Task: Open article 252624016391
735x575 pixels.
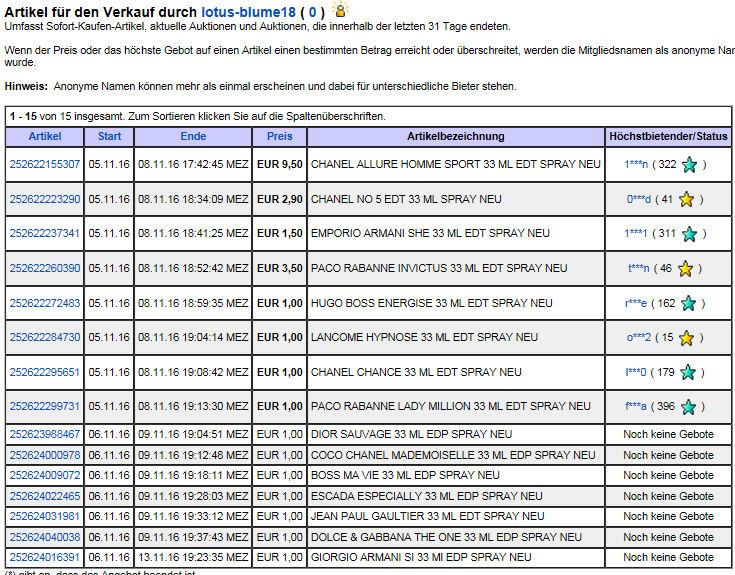Action: point(45,557)
